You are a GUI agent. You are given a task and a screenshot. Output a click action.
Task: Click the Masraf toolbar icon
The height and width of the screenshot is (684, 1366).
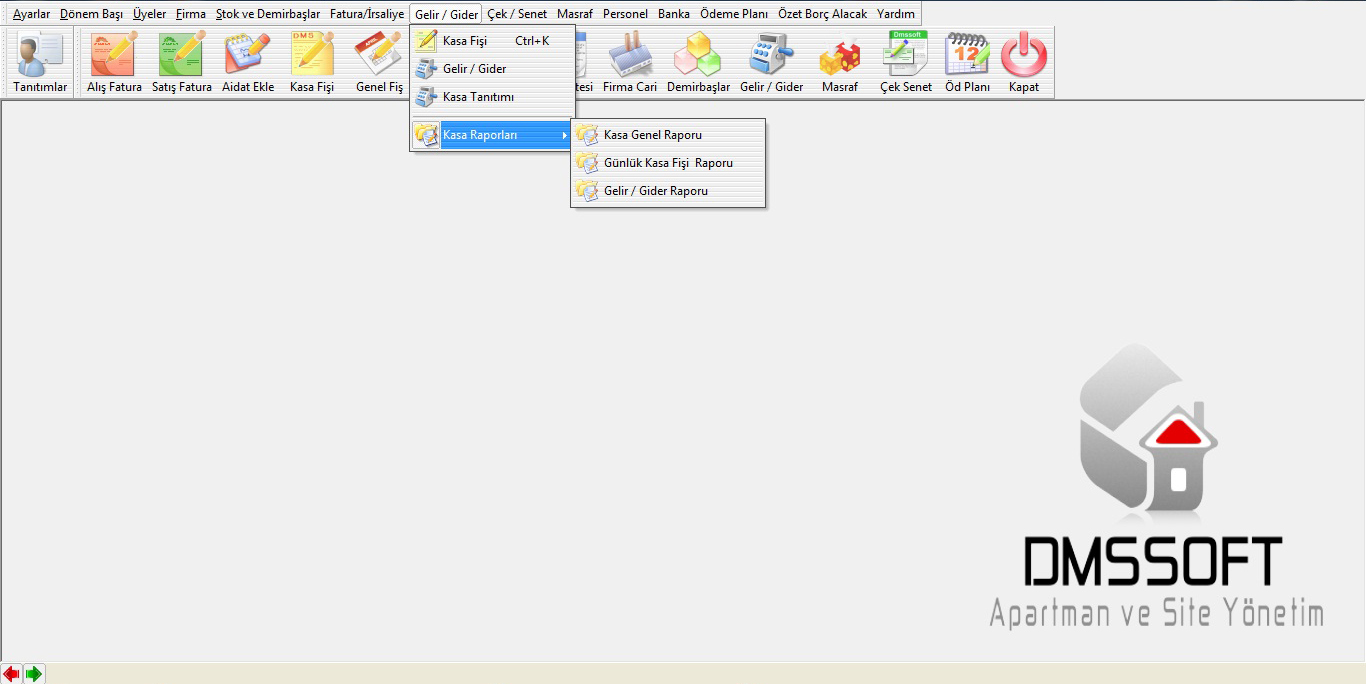coord(839,62)
